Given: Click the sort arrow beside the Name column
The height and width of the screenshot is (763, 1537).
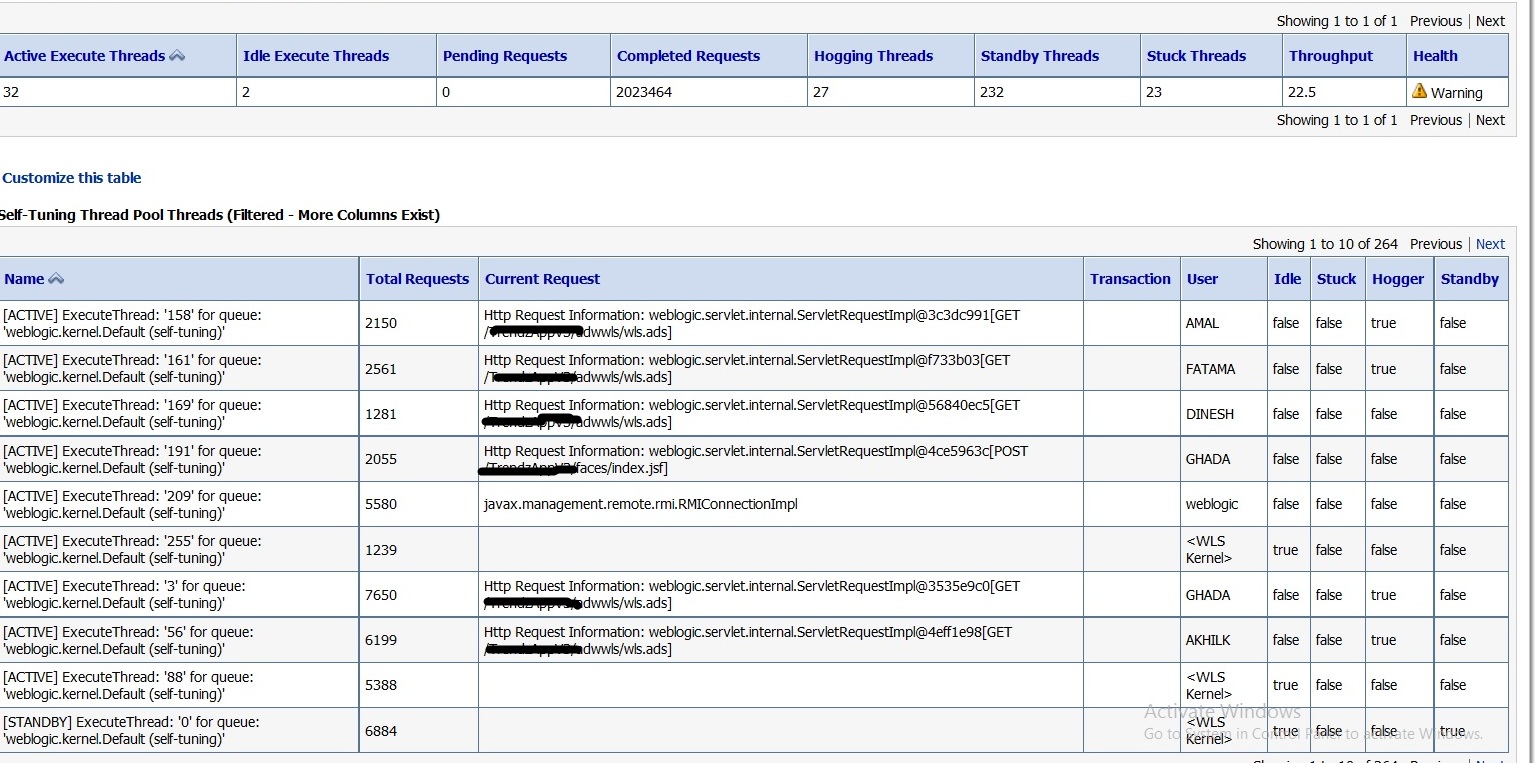Looking at the screenshot, I should (x=56, y=279).
